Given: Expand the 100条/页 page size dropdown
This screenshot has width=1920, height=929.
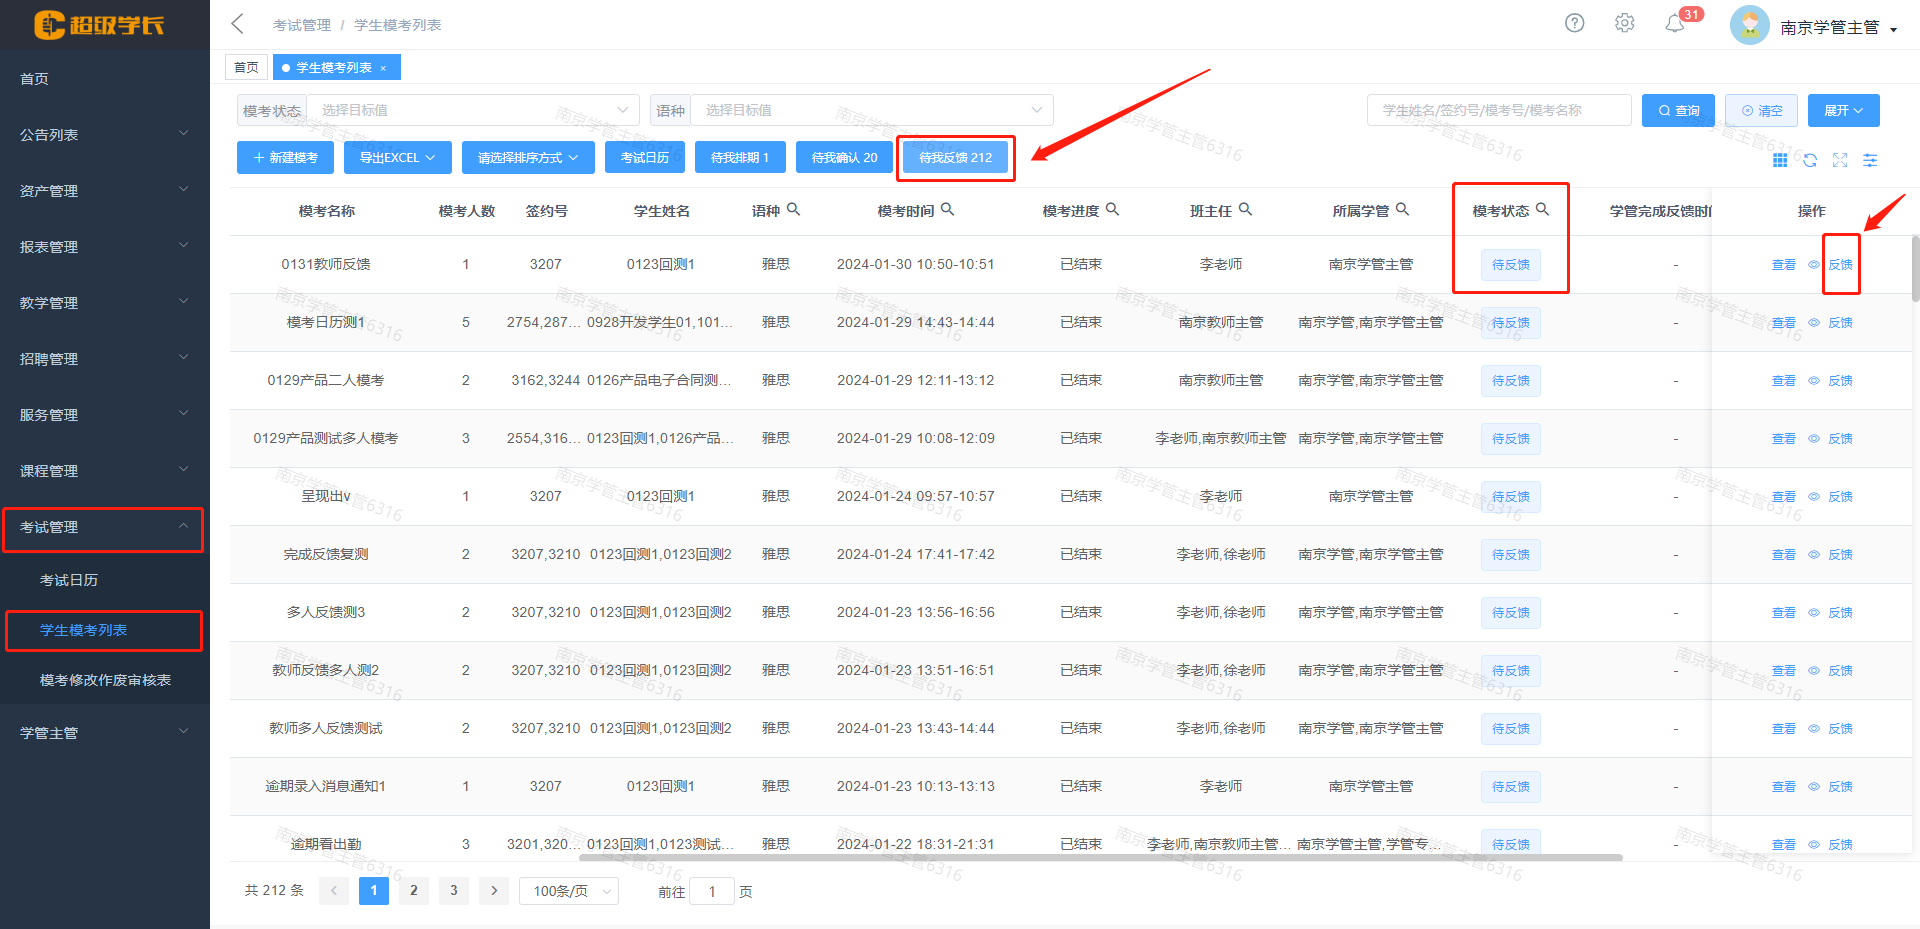Looking at the screenshot, I should [568, 891].
